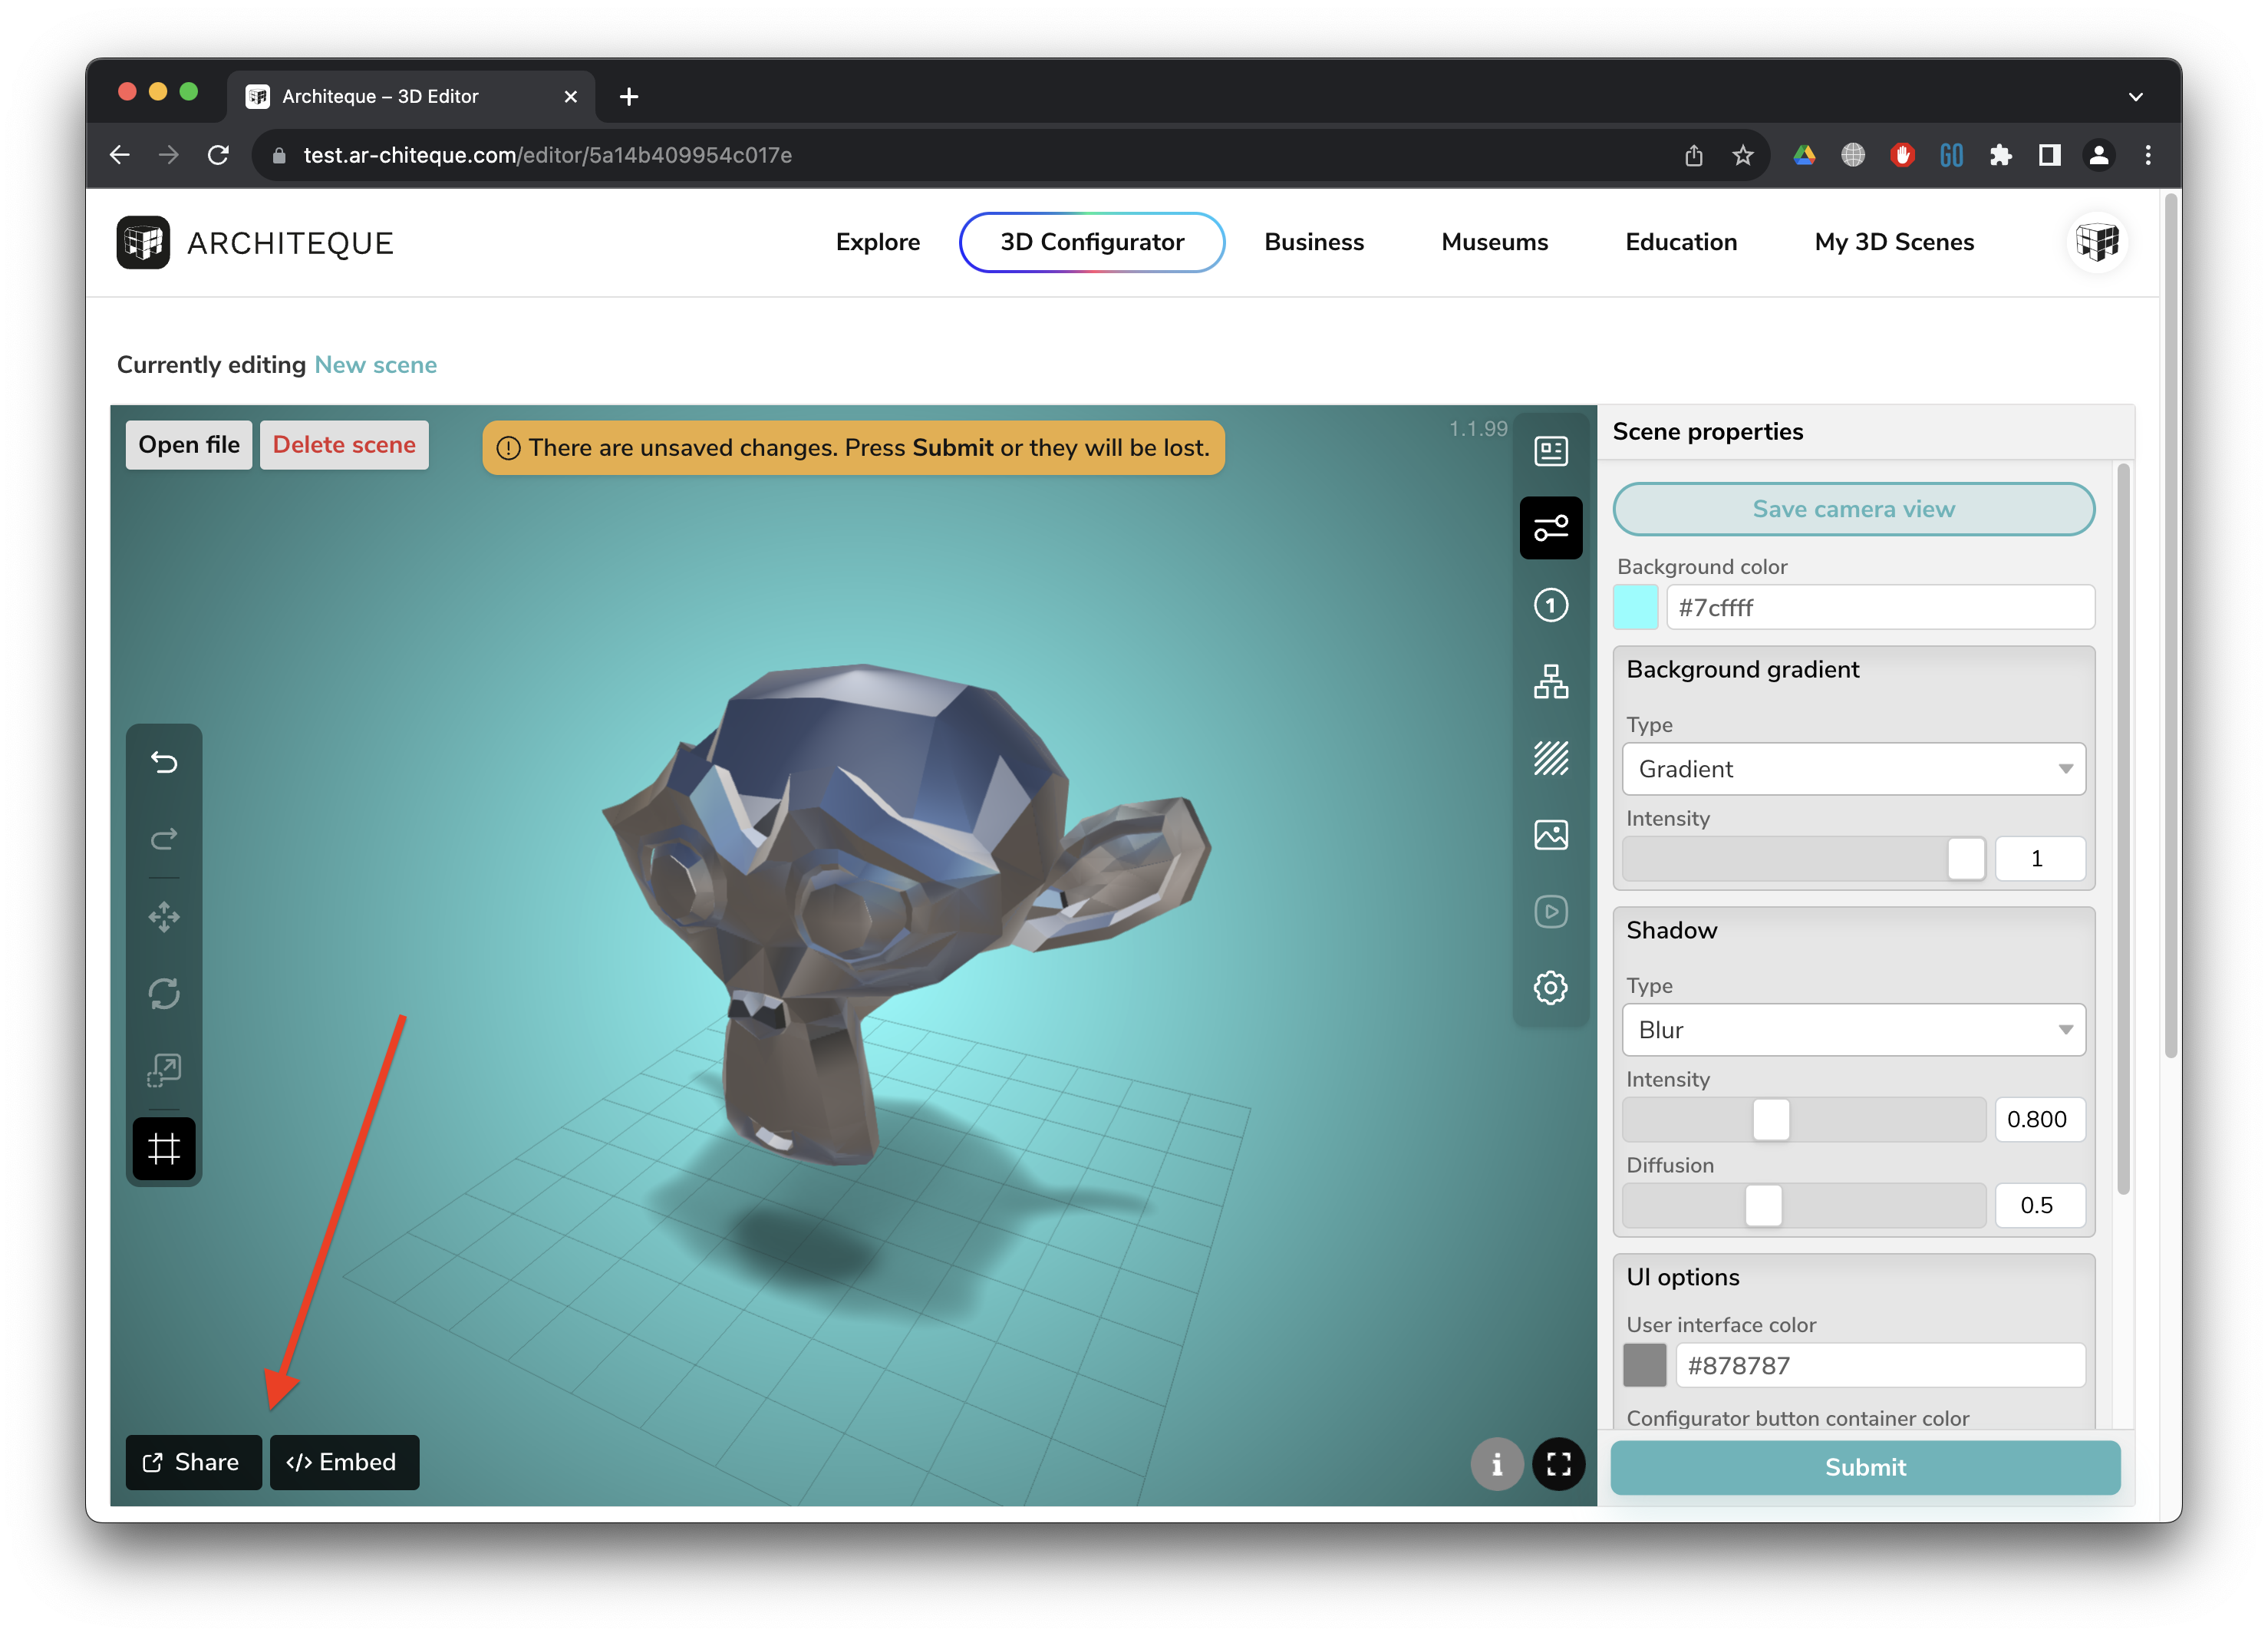The image size is (2268, 1636).
Task: Open the hatched materials panel icon
Action: point(1550,758)
